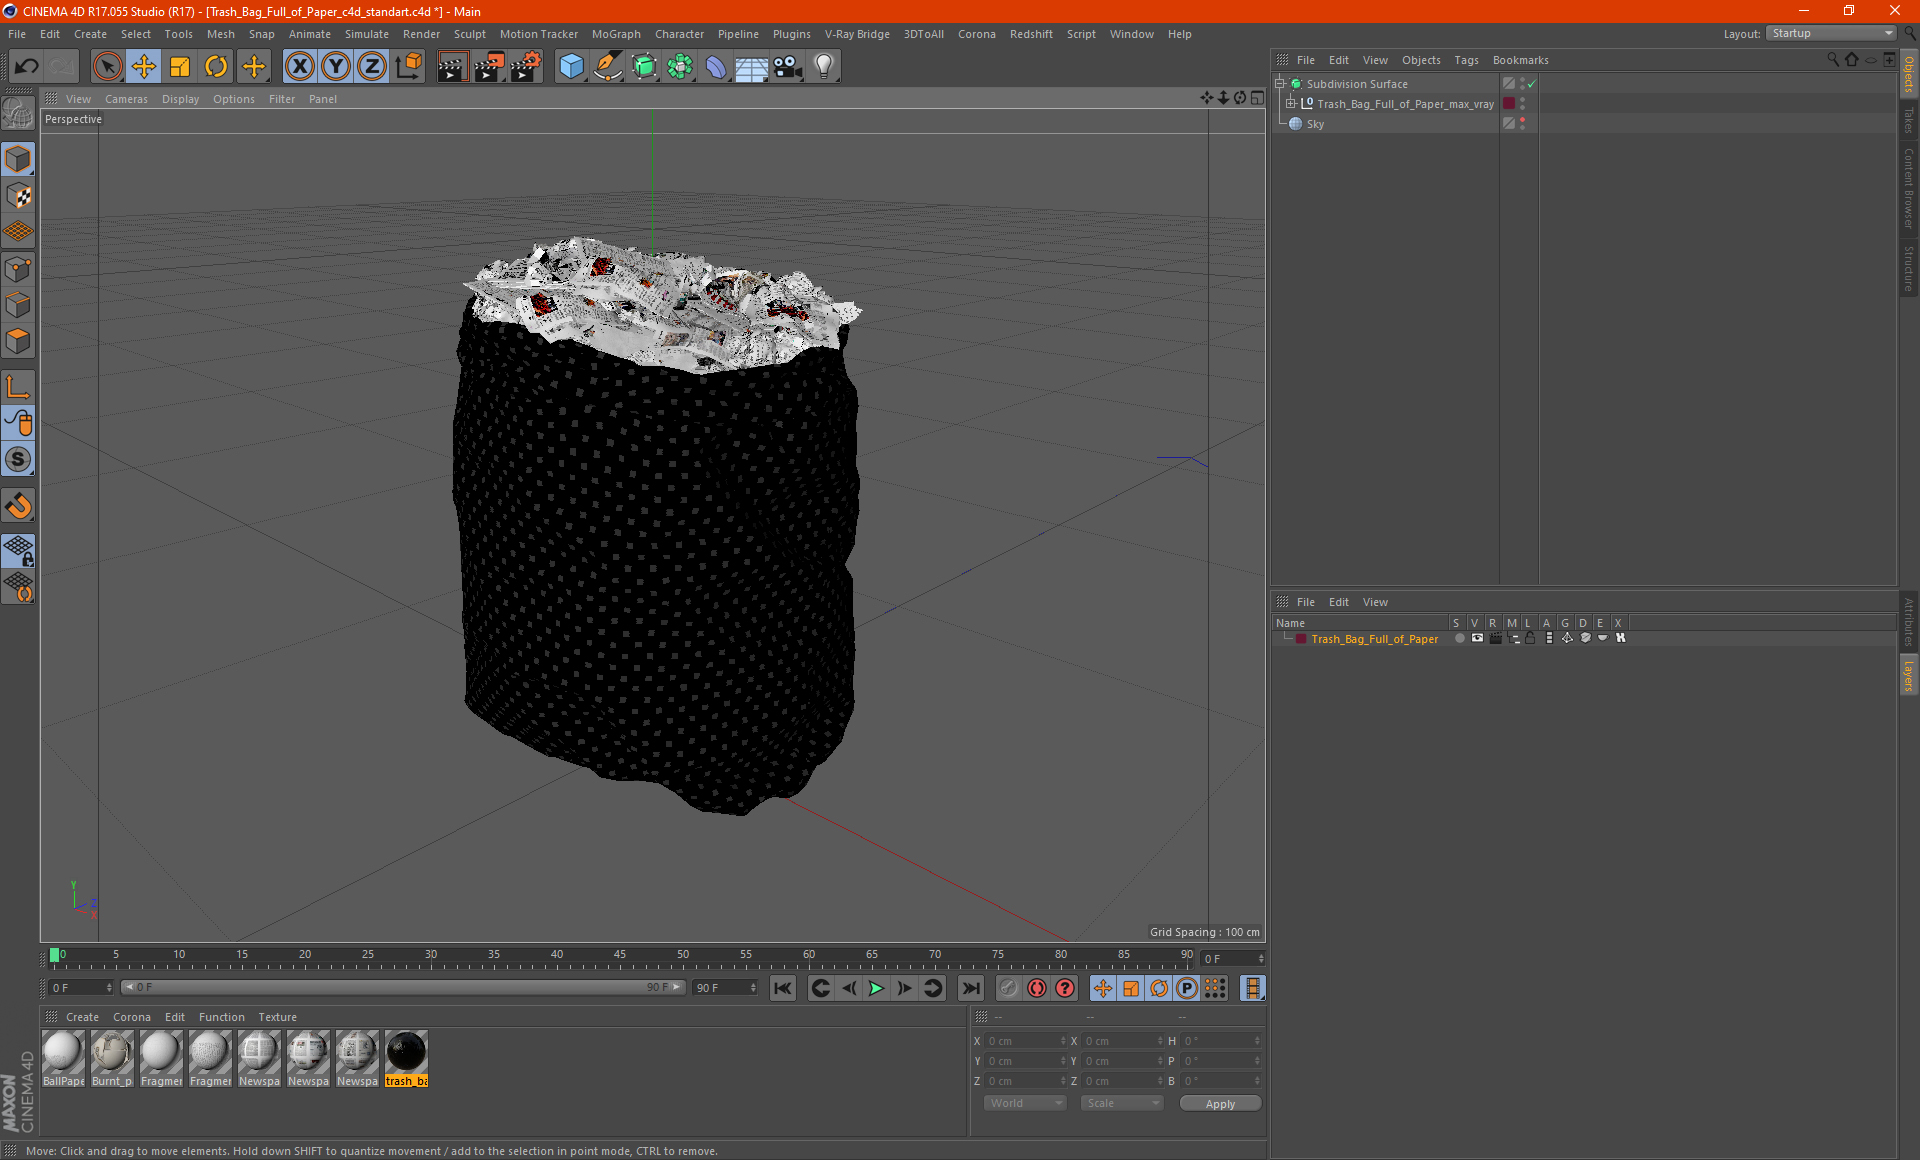Open the File menu
Viewport: 1920px width, 1160px height.
point(17,34)
